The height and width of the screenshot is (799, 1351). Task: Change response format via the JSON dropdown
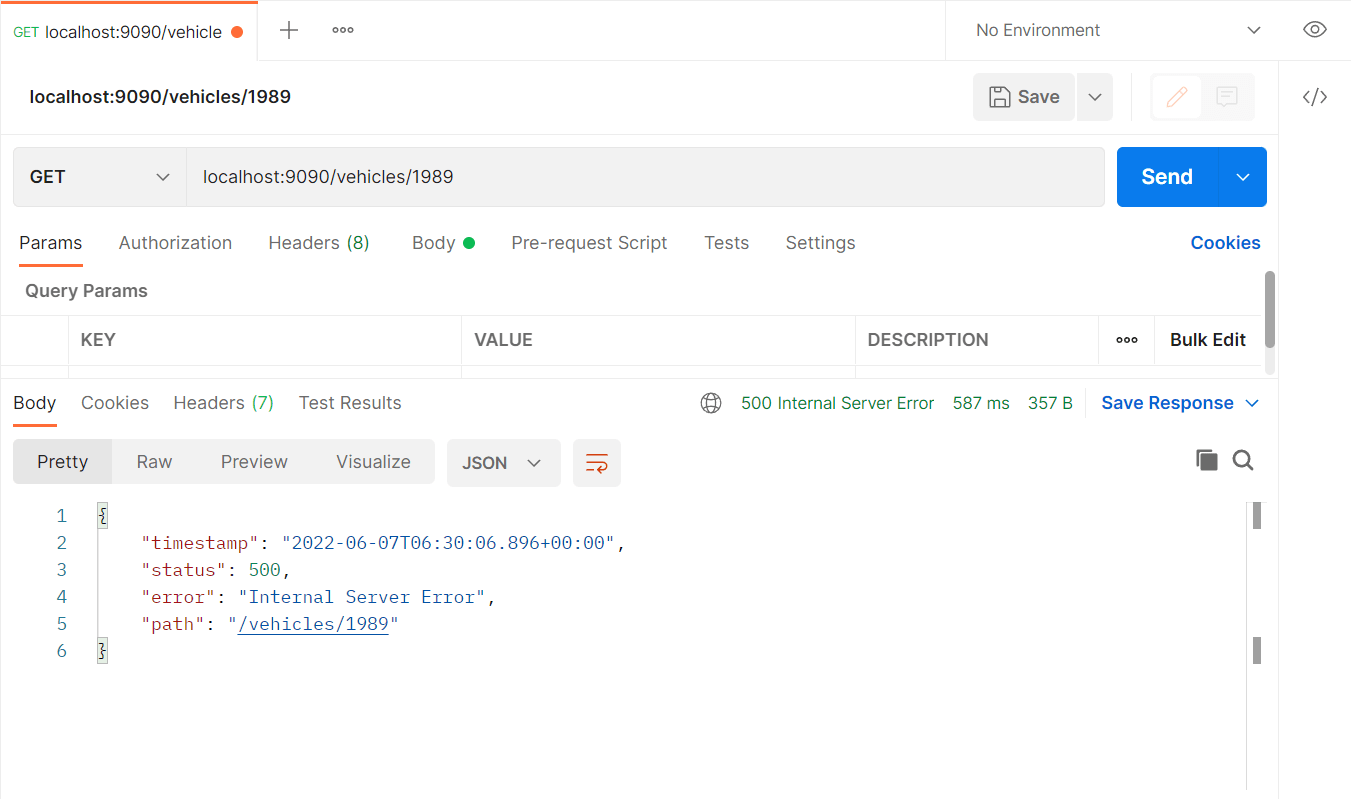(x=503, y=462)
